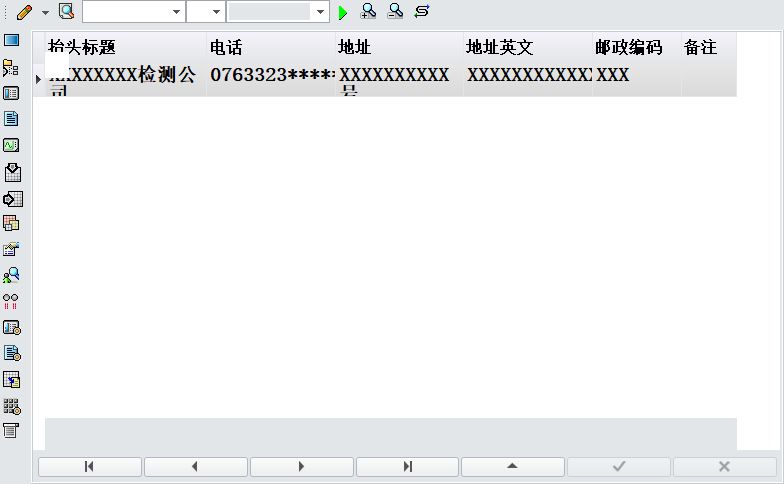Click the user search magnifier sidebar icon

coord(11,274)
